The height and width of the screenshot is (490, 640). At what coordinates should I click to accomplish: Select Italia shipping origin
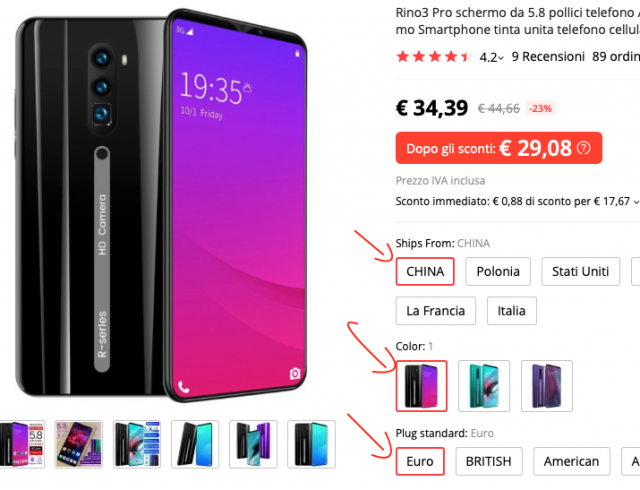point(511,311)
